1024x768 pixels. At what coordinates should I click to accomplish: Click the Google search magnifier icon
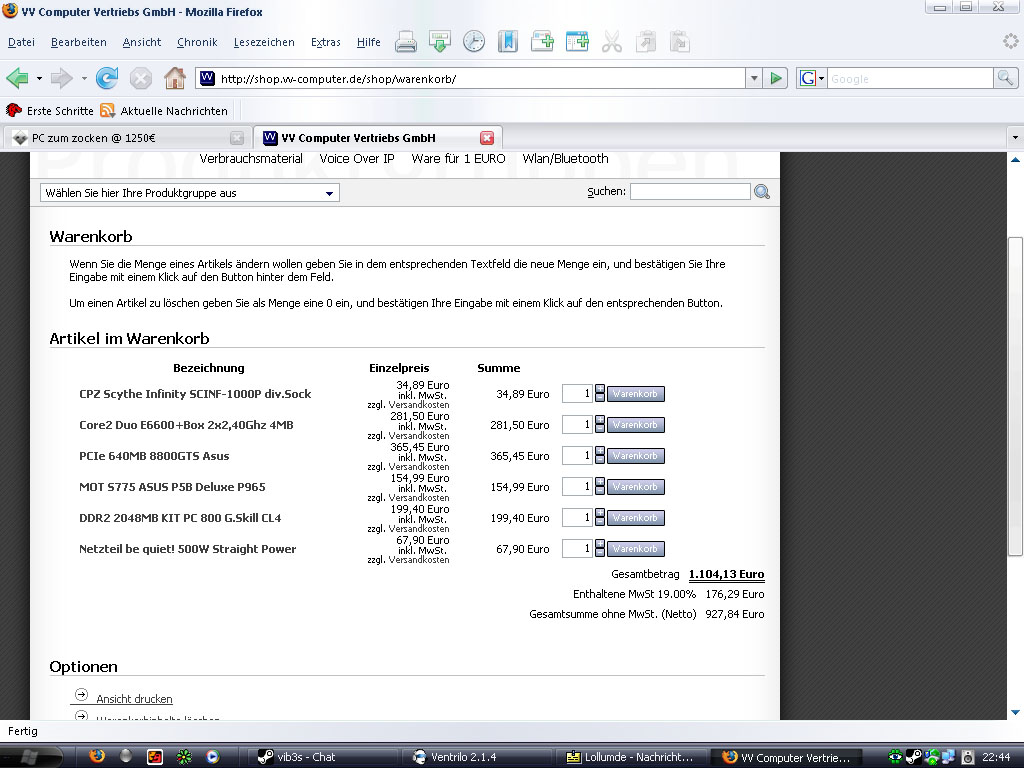click(1005, 78)
